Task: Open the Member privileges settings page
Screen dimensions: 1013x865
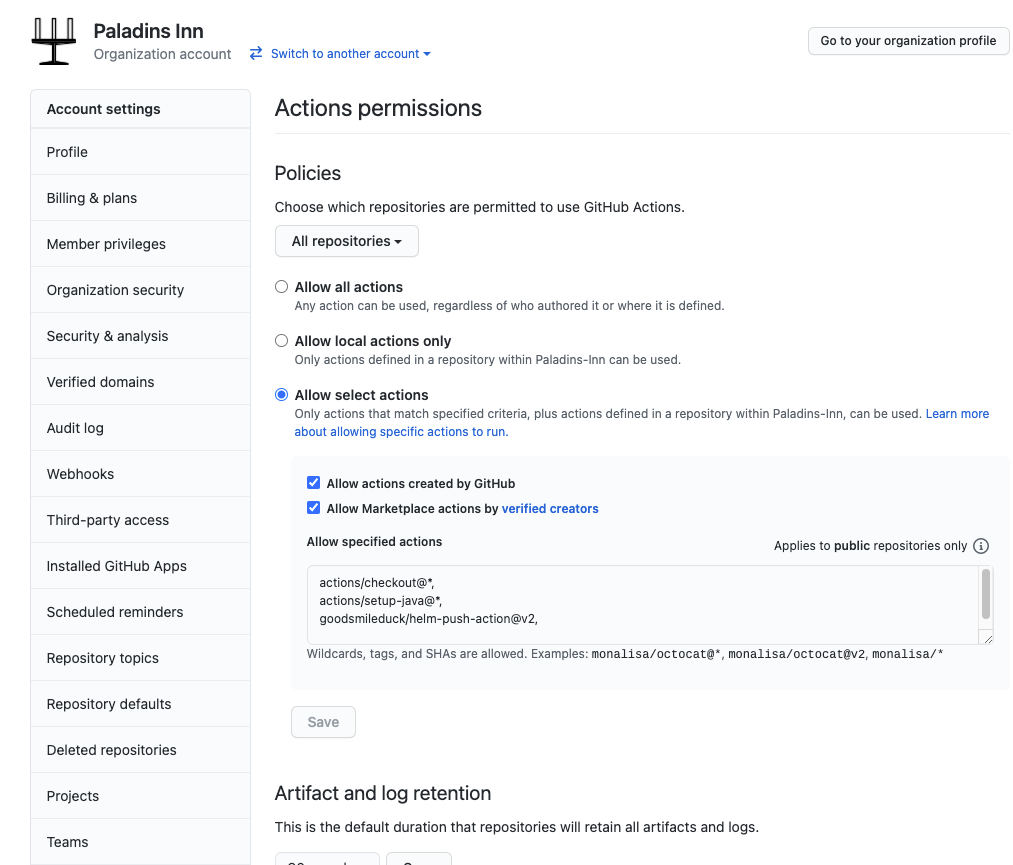Action: pyautogui.click(x=140, y=244)
